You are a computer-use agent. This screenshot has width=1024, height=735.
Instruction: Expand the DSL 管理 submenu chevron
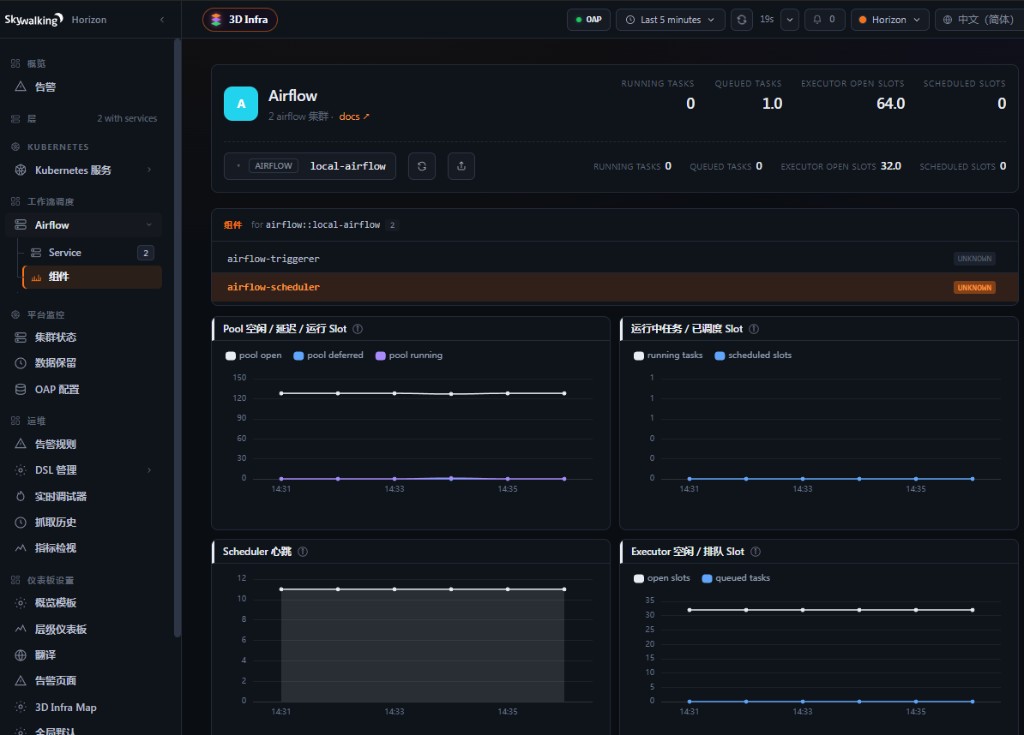click(149, 470)
